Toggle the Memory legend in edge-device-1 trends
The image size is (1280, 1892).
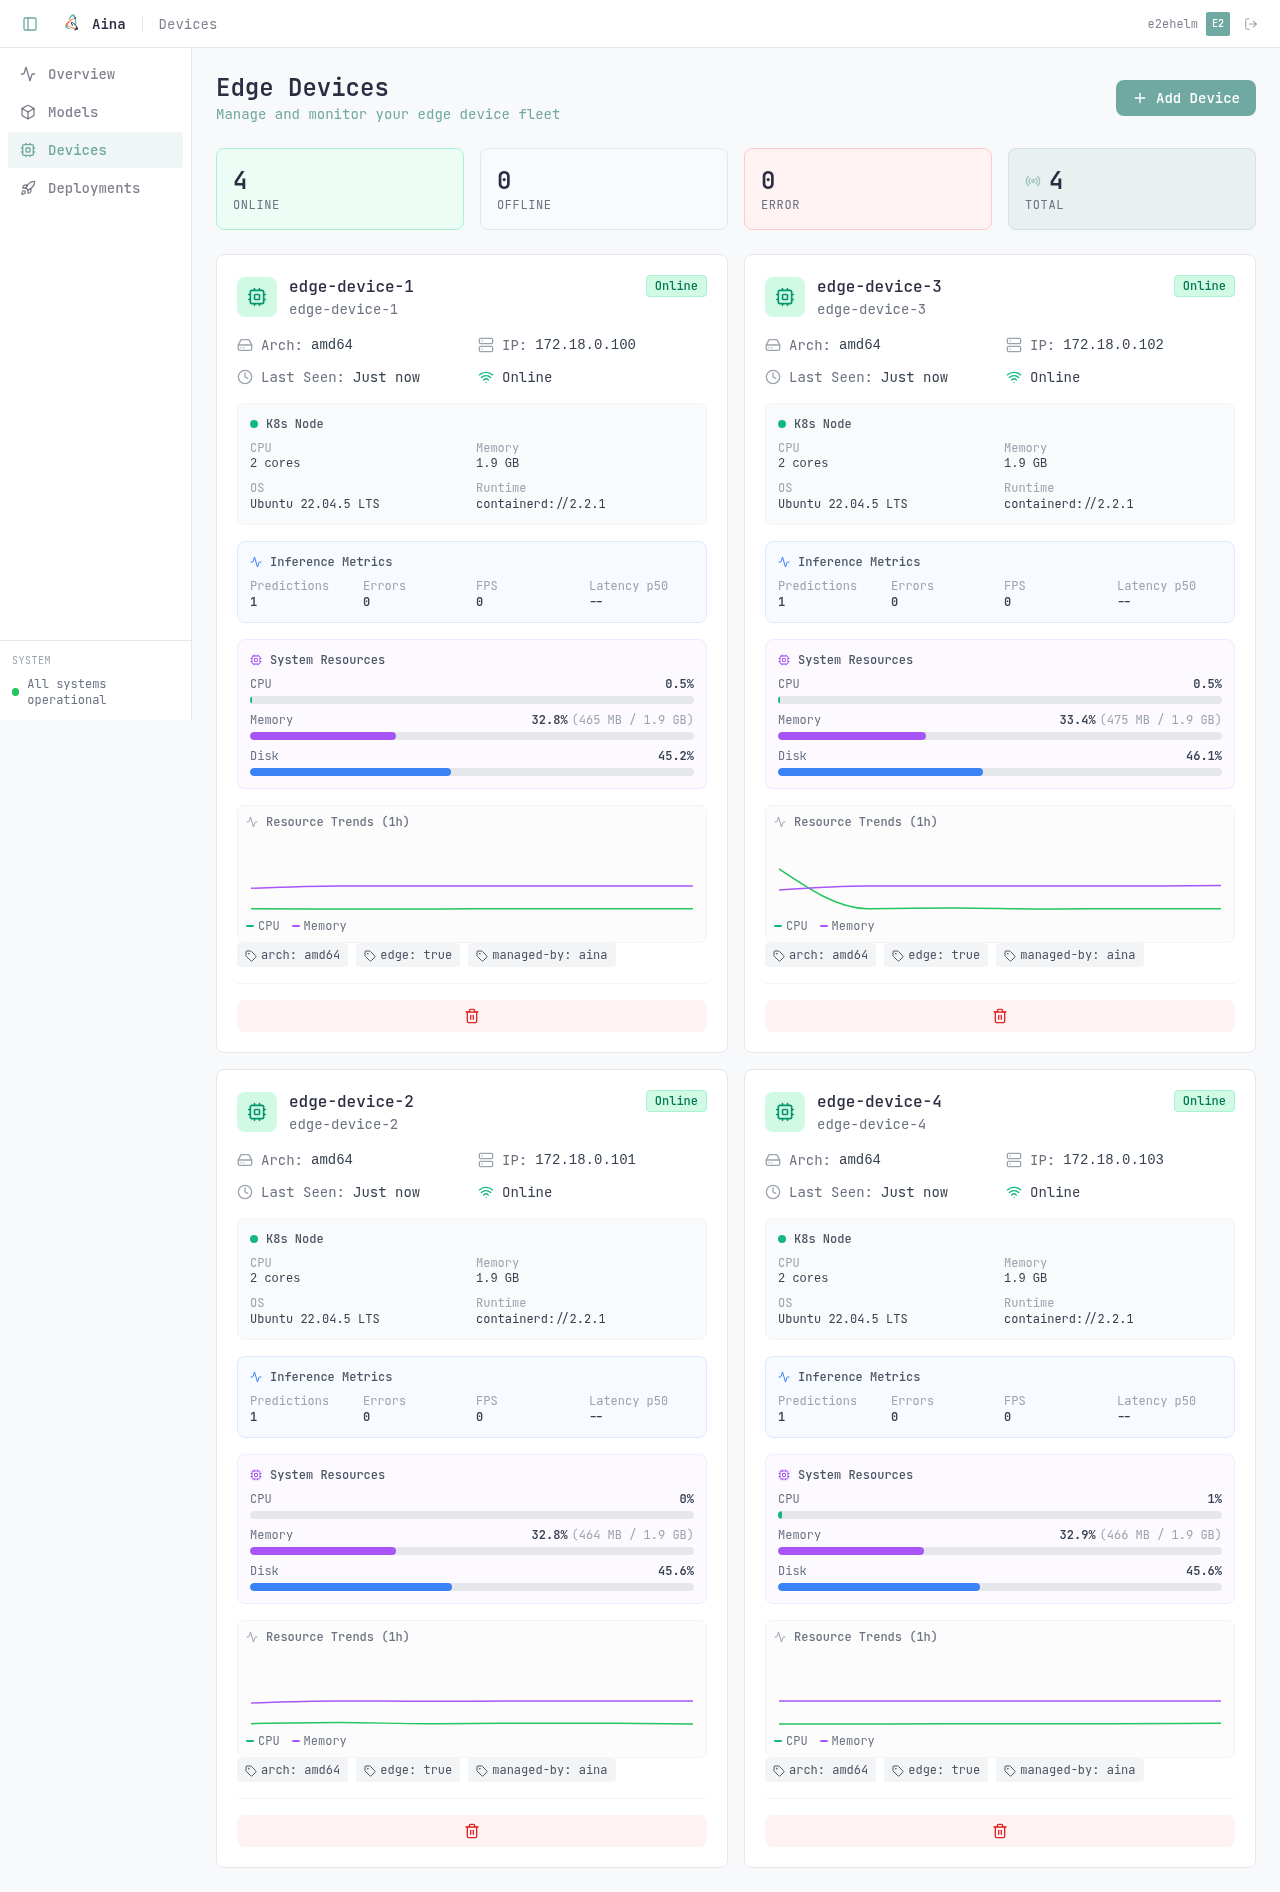point(319,926)
